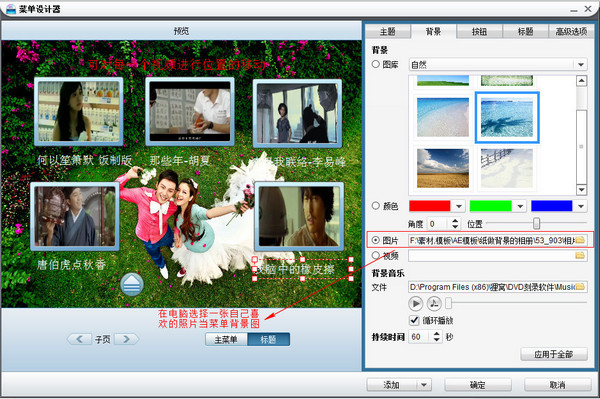
Task: Select the 图库 radio button
Action: click(375, 64)
